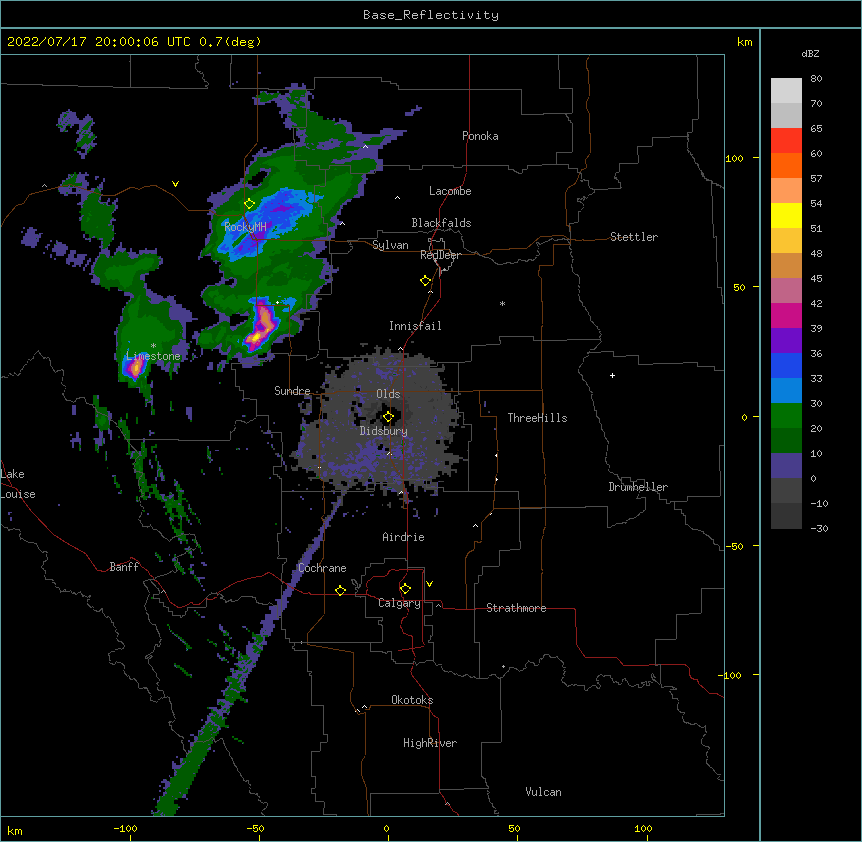Select the bright green legend swatch

click(786, 416)
